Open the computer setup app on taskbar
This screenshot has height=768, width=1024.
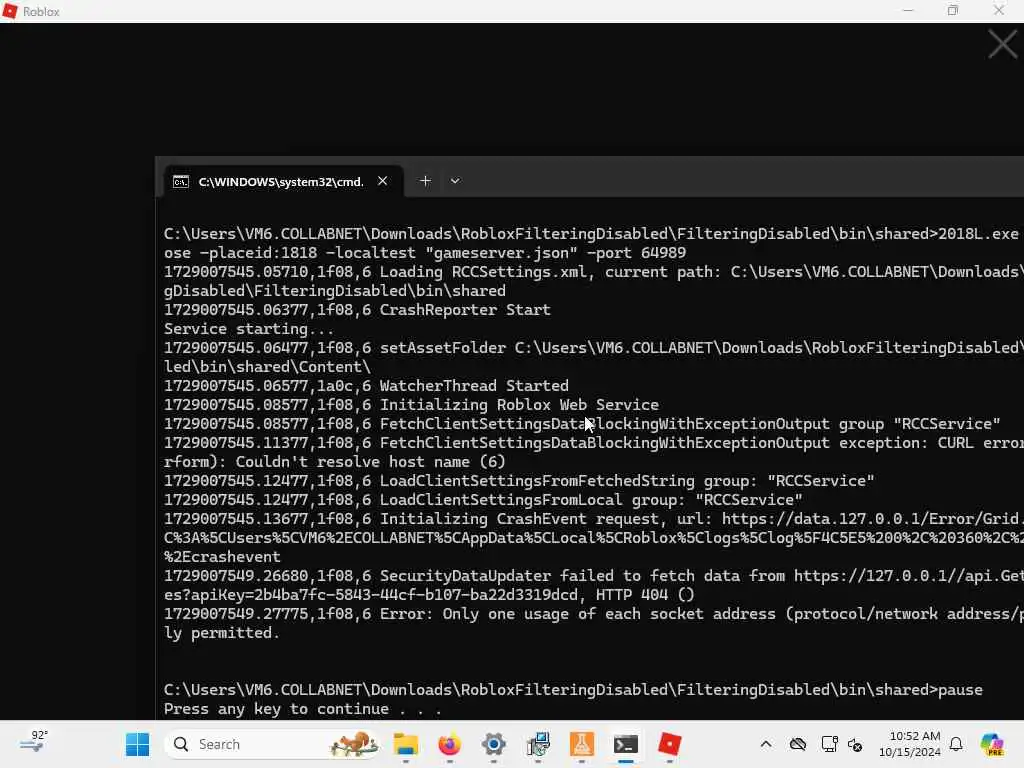pos(538,744)
